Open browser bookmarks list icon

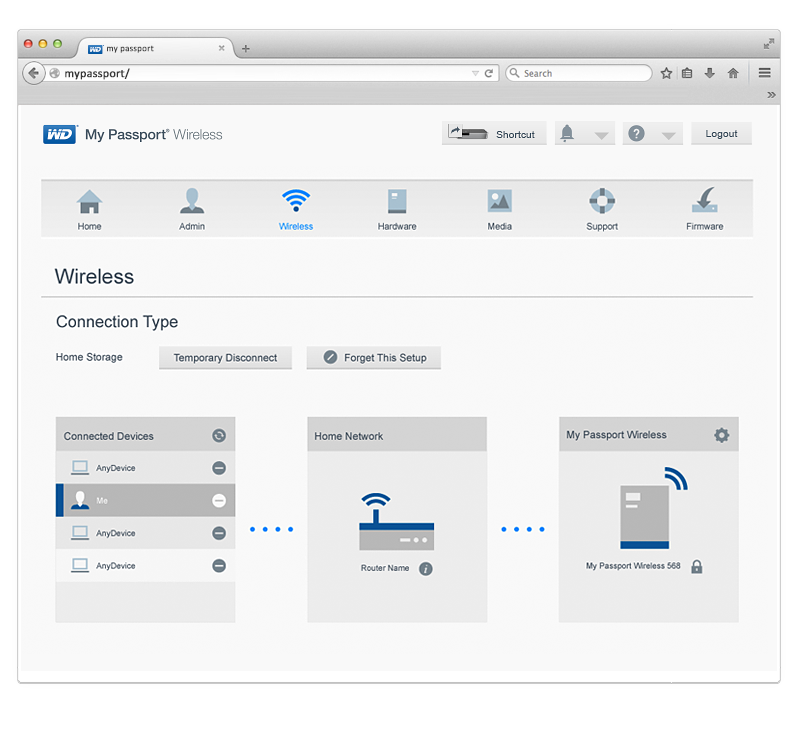point(687,73)
